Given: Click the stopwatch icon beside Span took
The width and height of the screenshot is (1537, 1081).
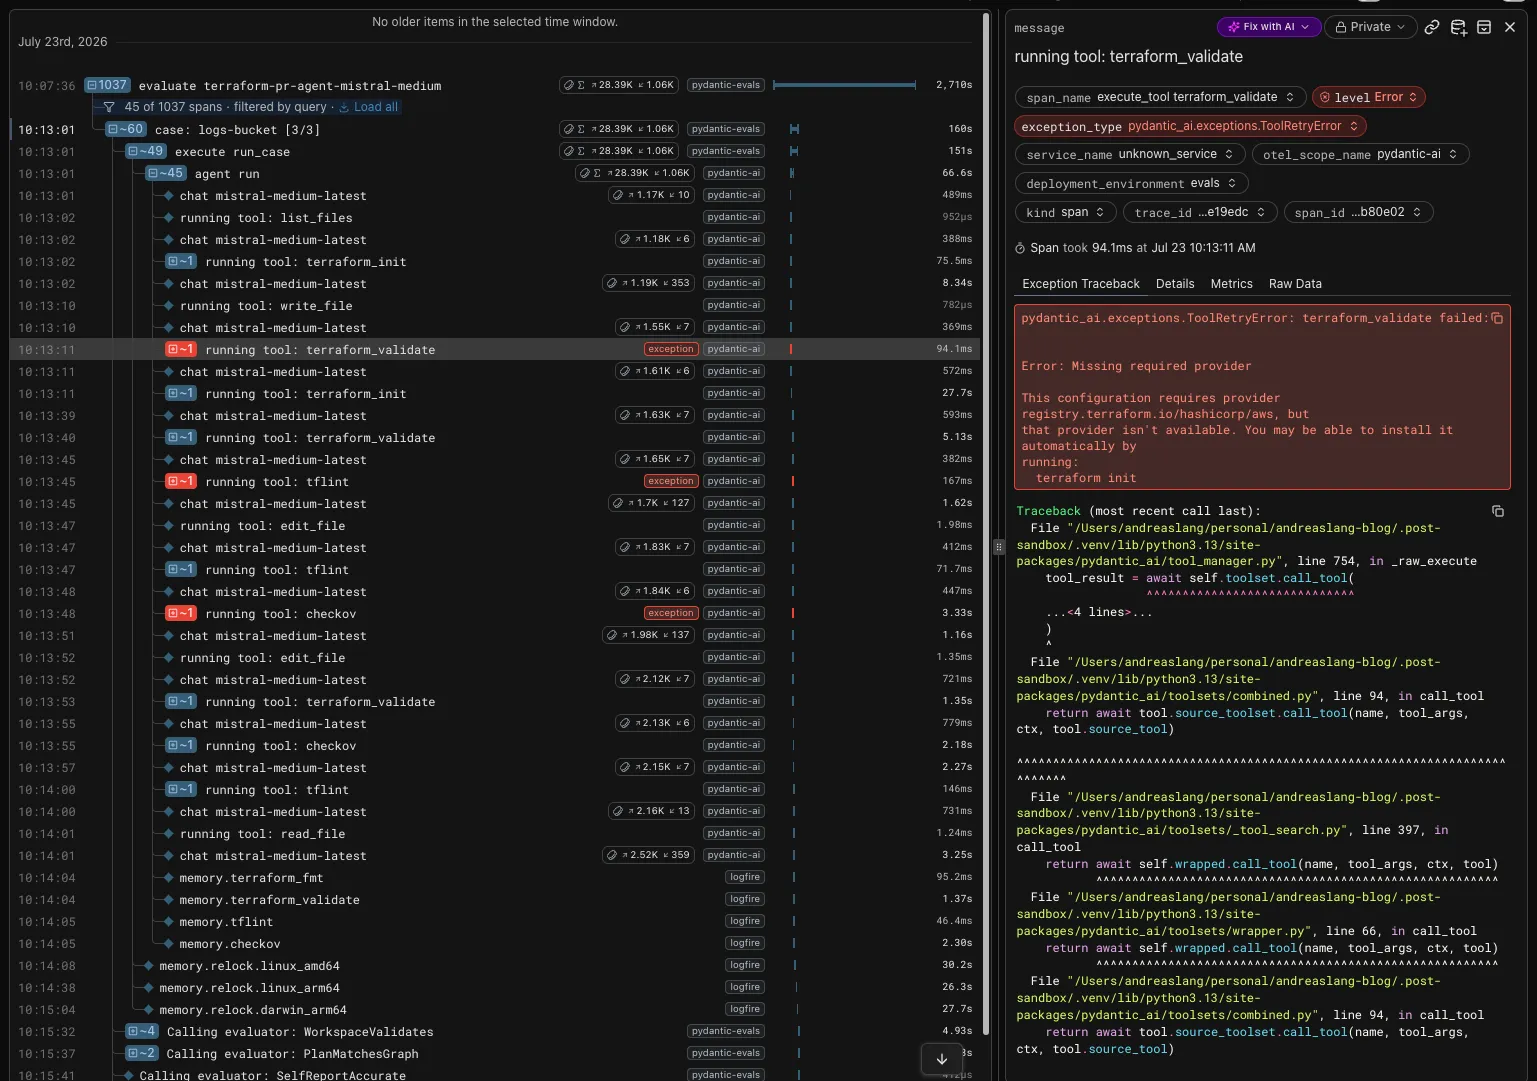Looking at the screenshot, I should tap(1020, 248).
